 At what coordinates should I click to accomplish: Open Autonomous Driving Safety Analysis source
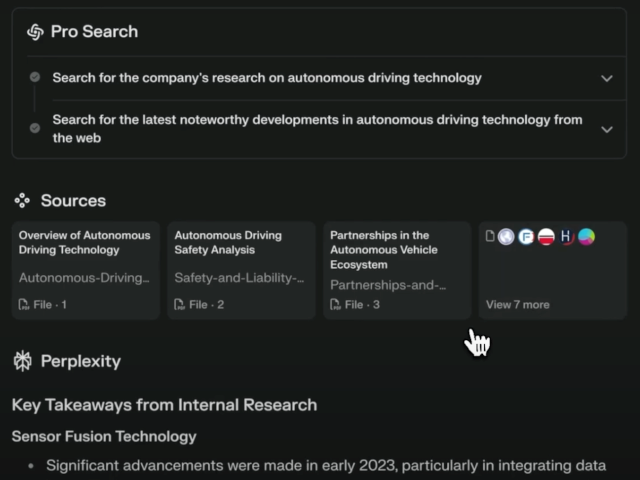click(241, 270)
